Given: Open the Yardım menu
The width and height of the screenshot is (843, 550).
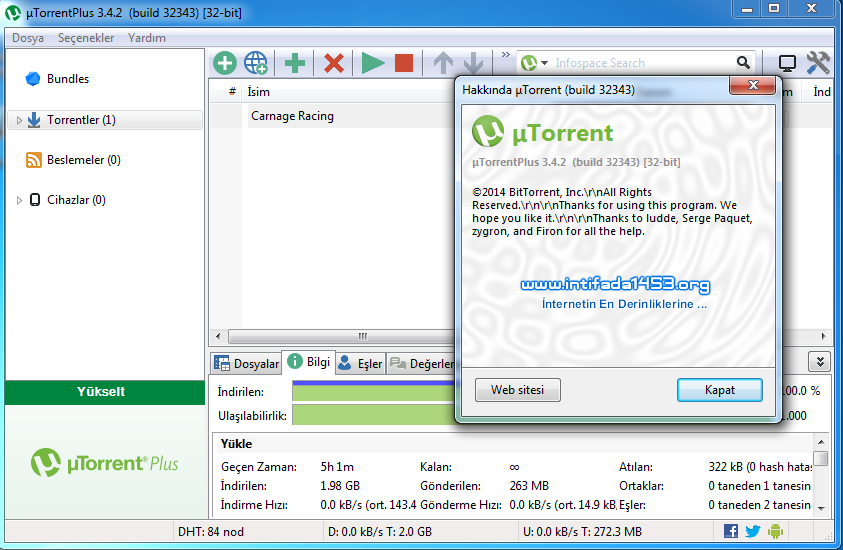Looking at the screenshot, I should 147,38.
